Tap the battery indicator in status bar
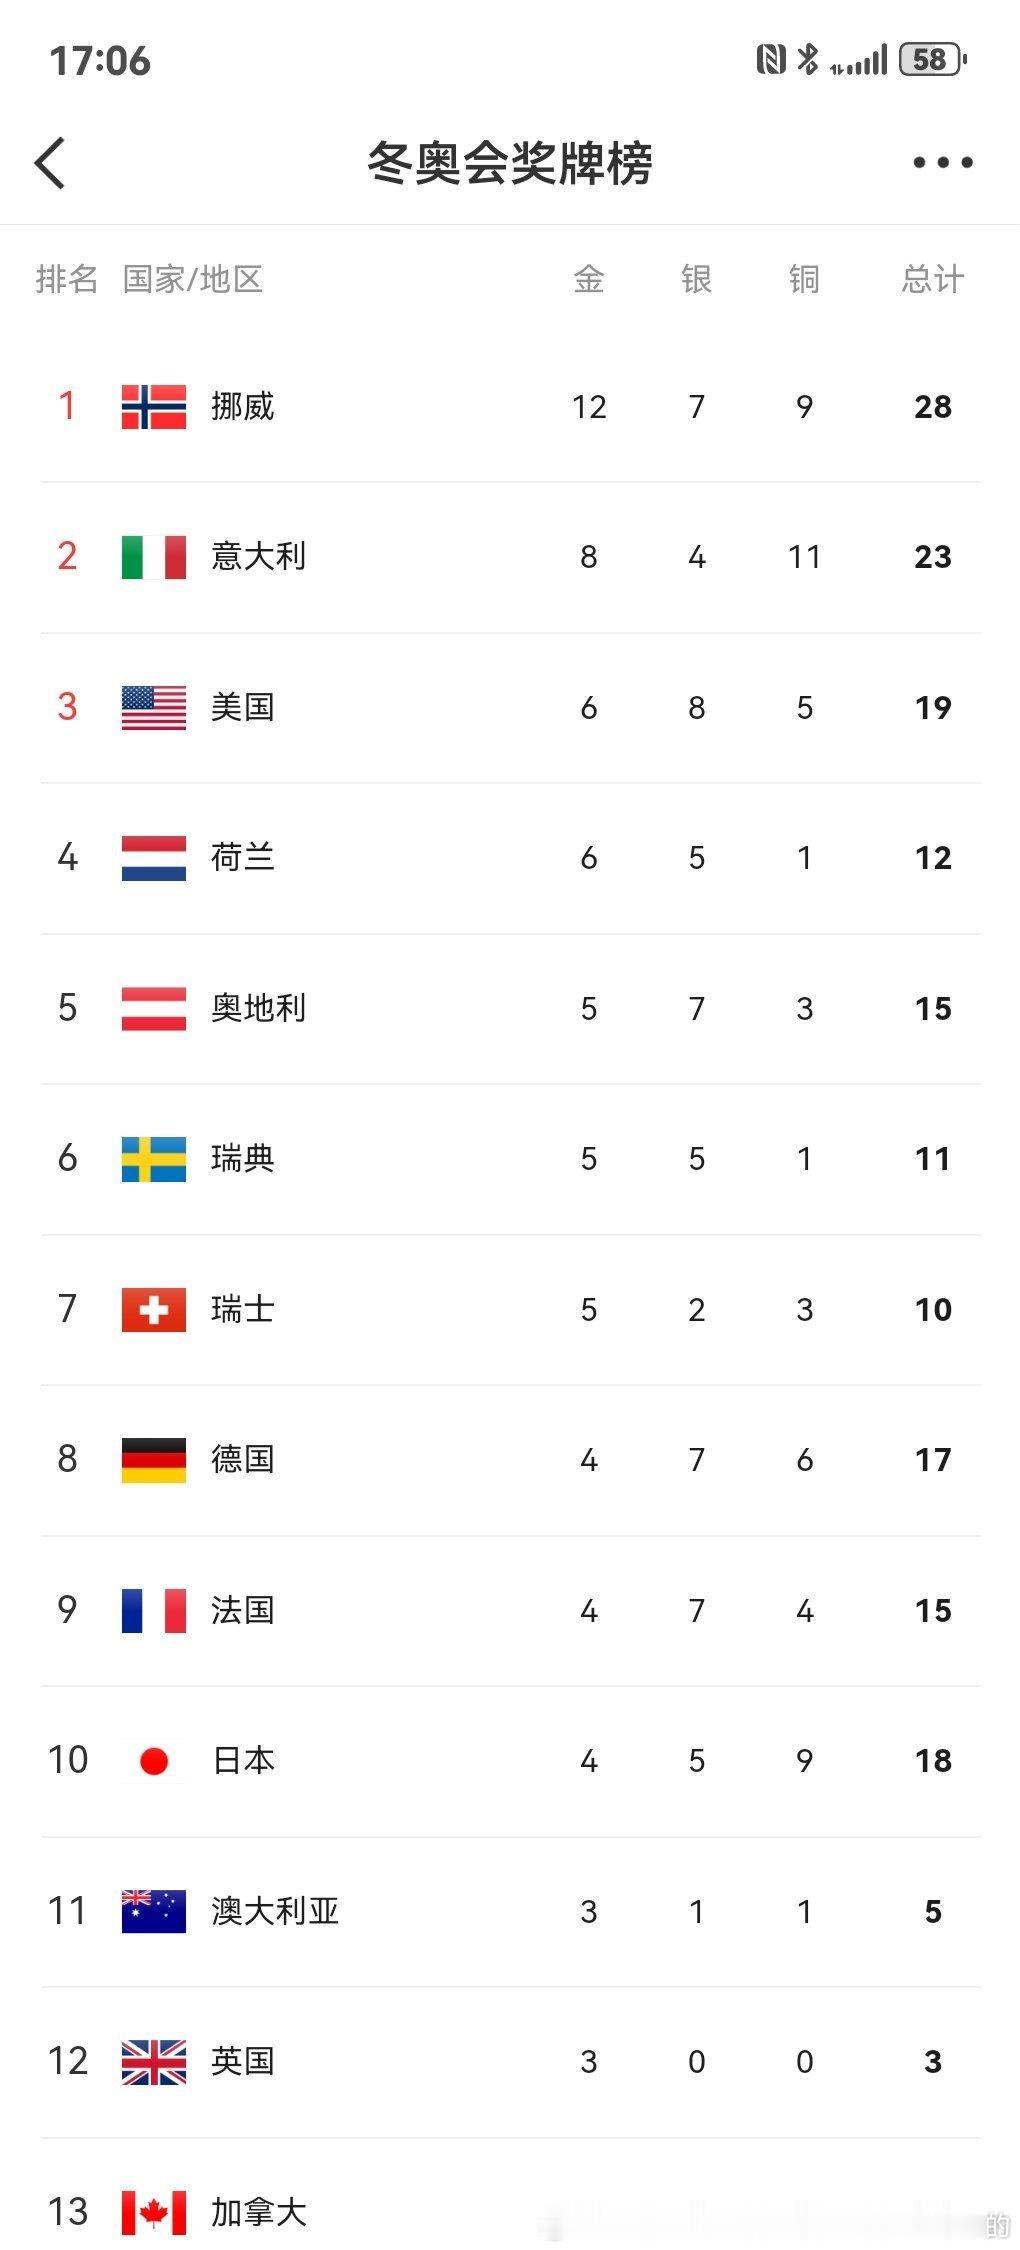1020x2250 pixels. [933, 60]
